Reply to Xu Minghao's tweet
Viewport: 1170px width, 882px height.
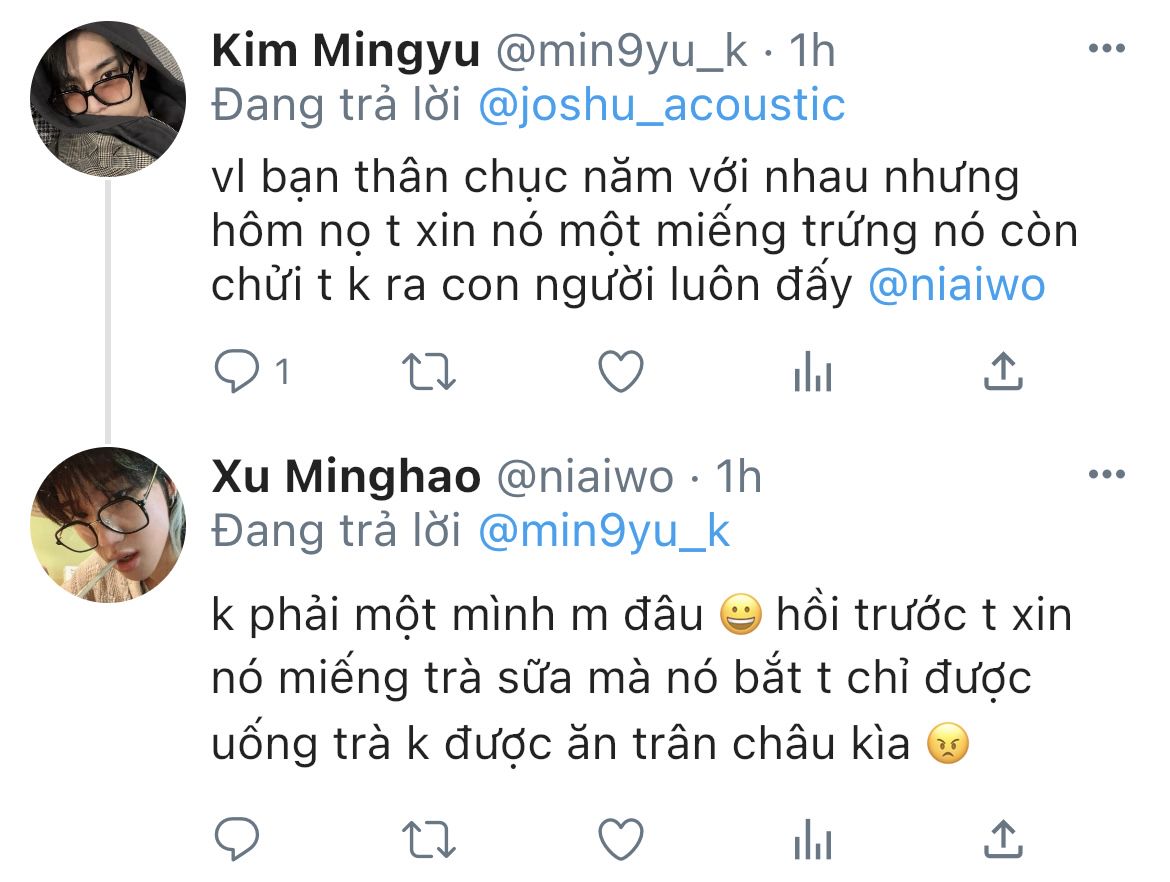pos(237,839)
